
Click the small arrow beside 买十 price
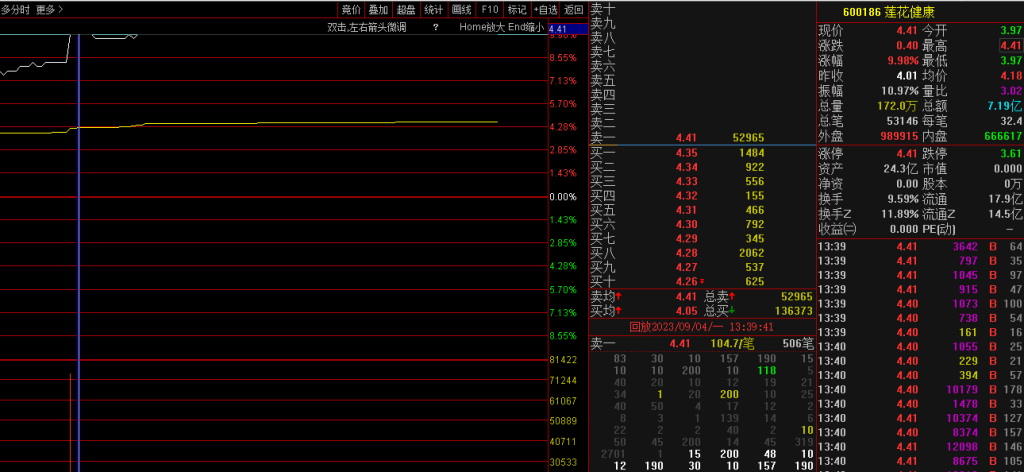702,282
